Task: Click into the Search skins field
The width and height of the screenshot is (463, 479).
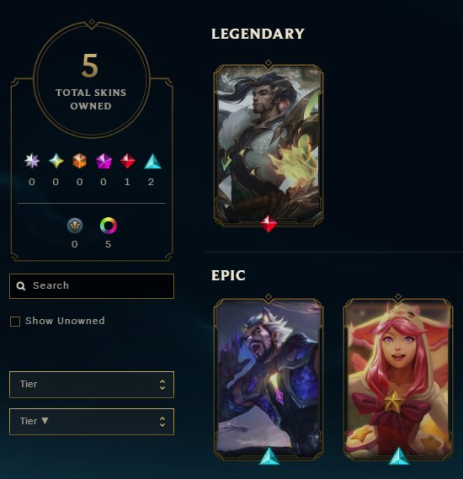Action: click(x=92, y=286)
